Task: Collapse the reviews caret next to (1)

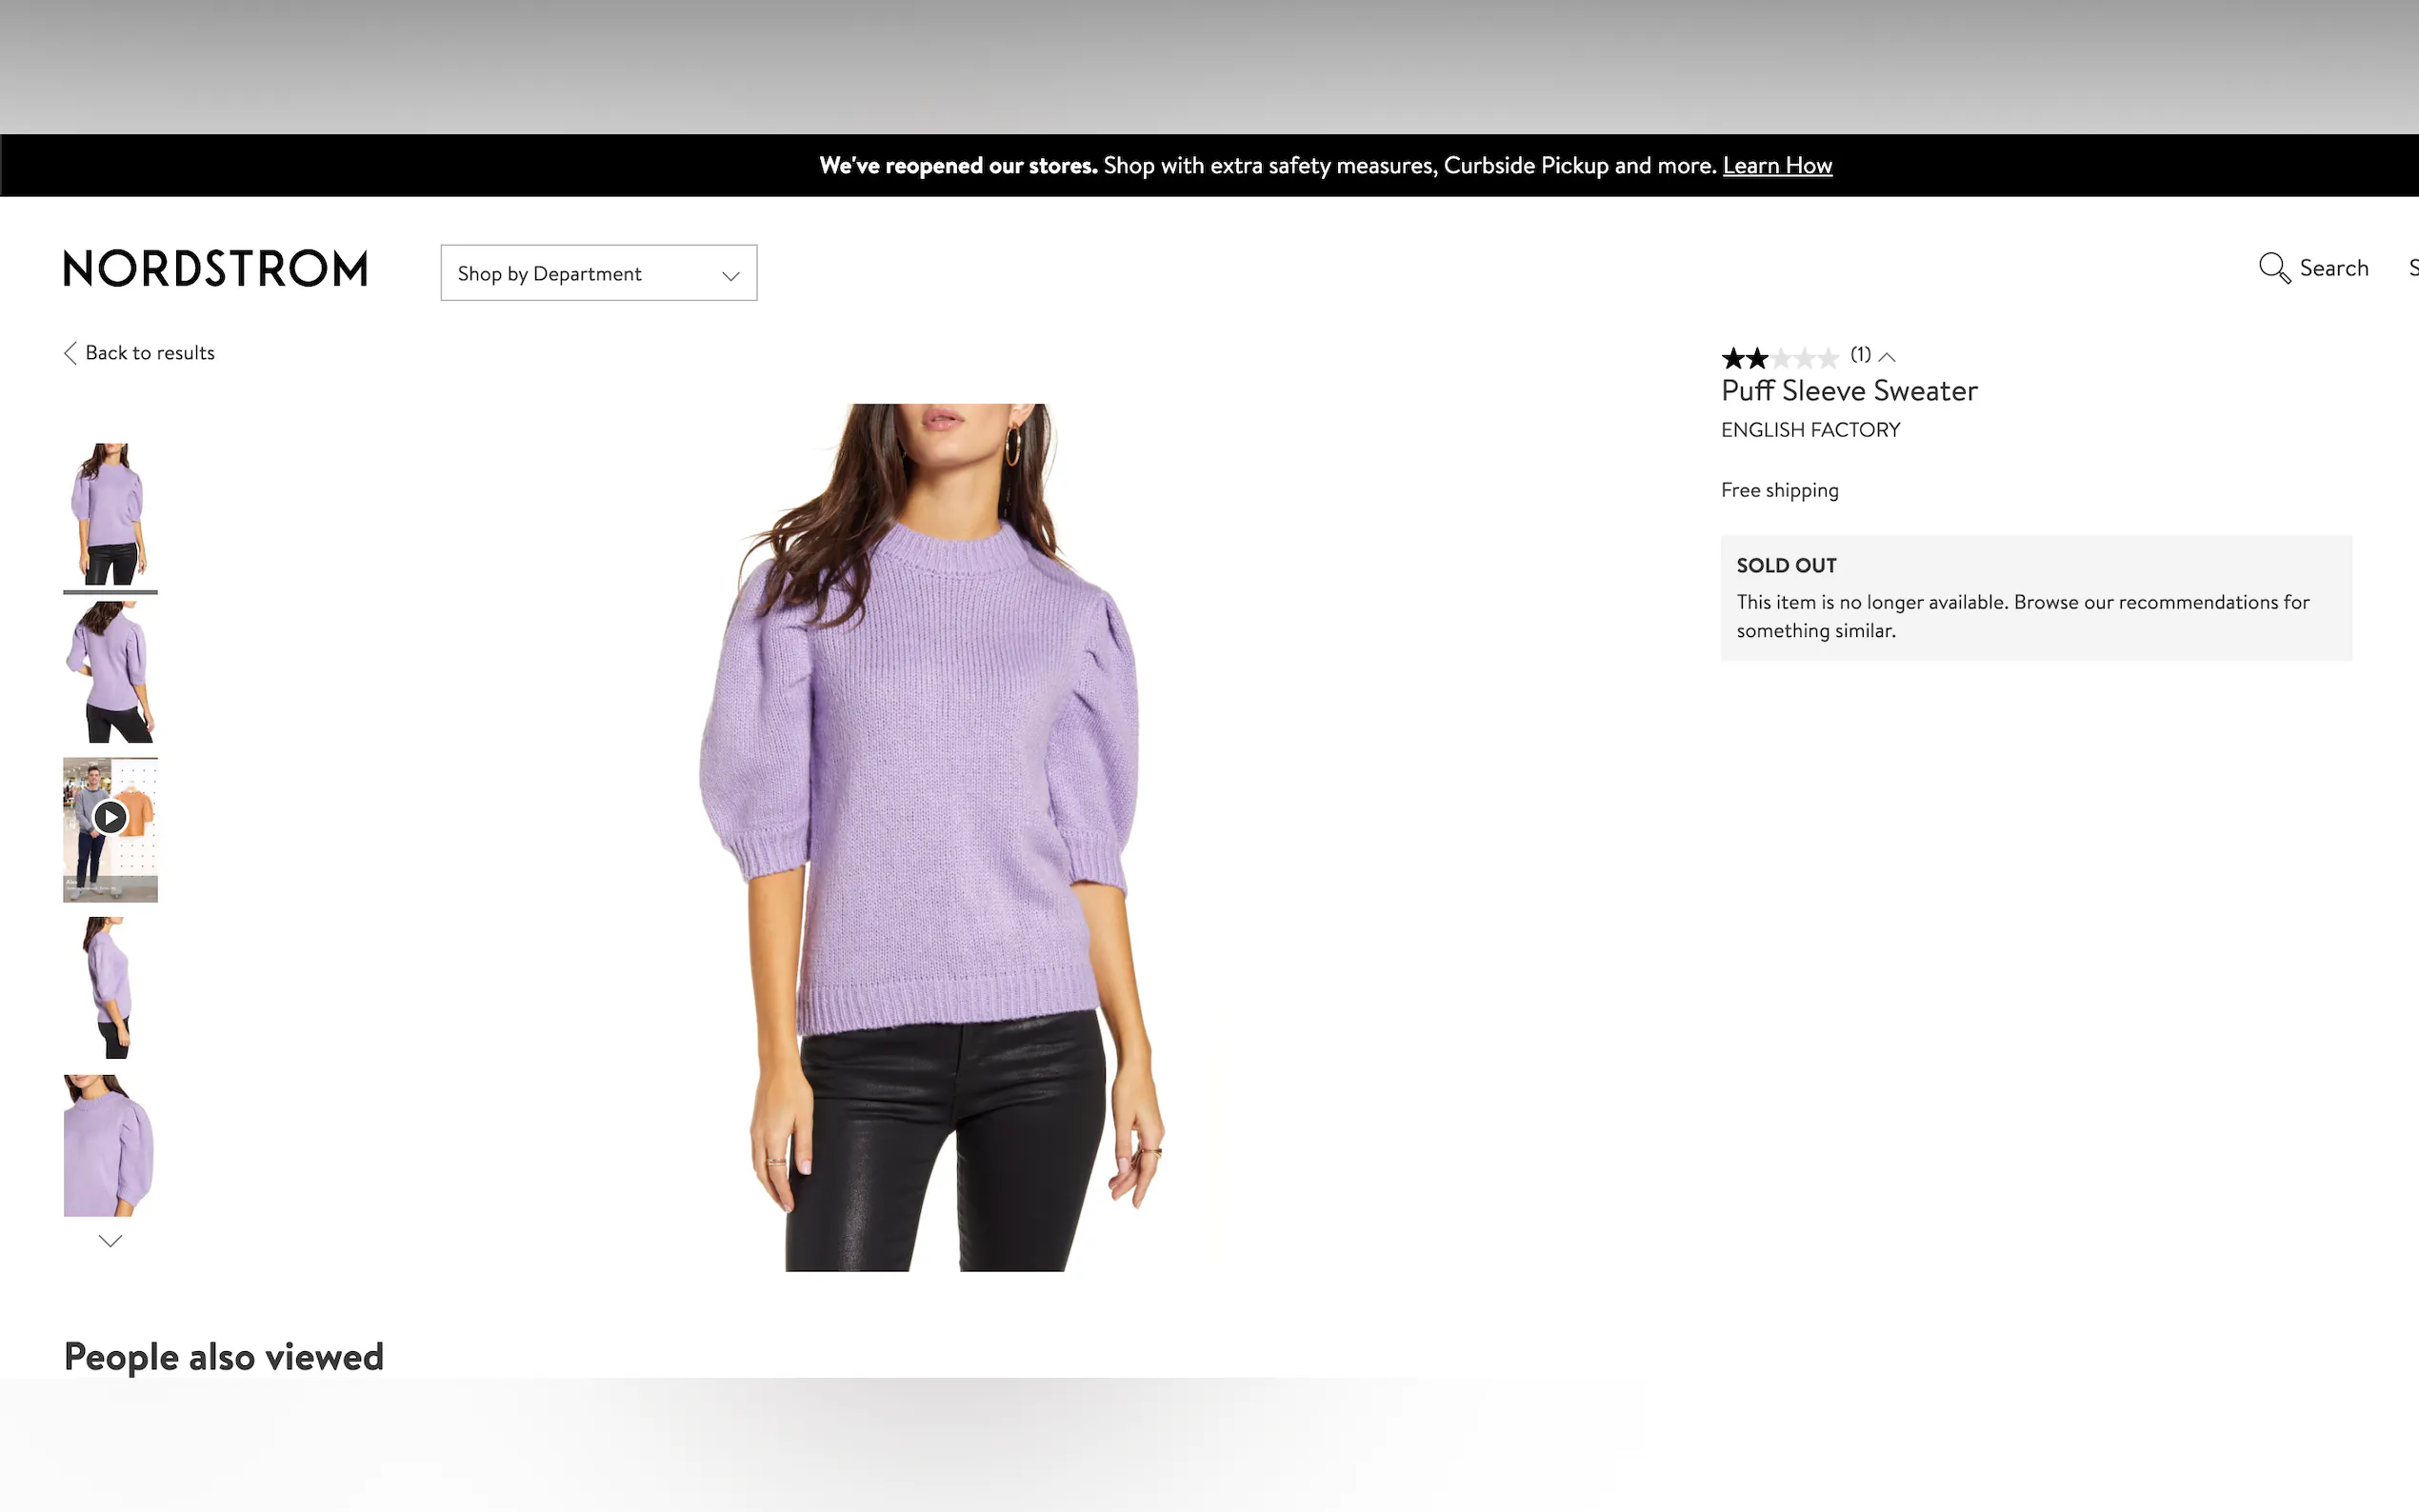Action: pyautogui.click(x=1887, y=357)
